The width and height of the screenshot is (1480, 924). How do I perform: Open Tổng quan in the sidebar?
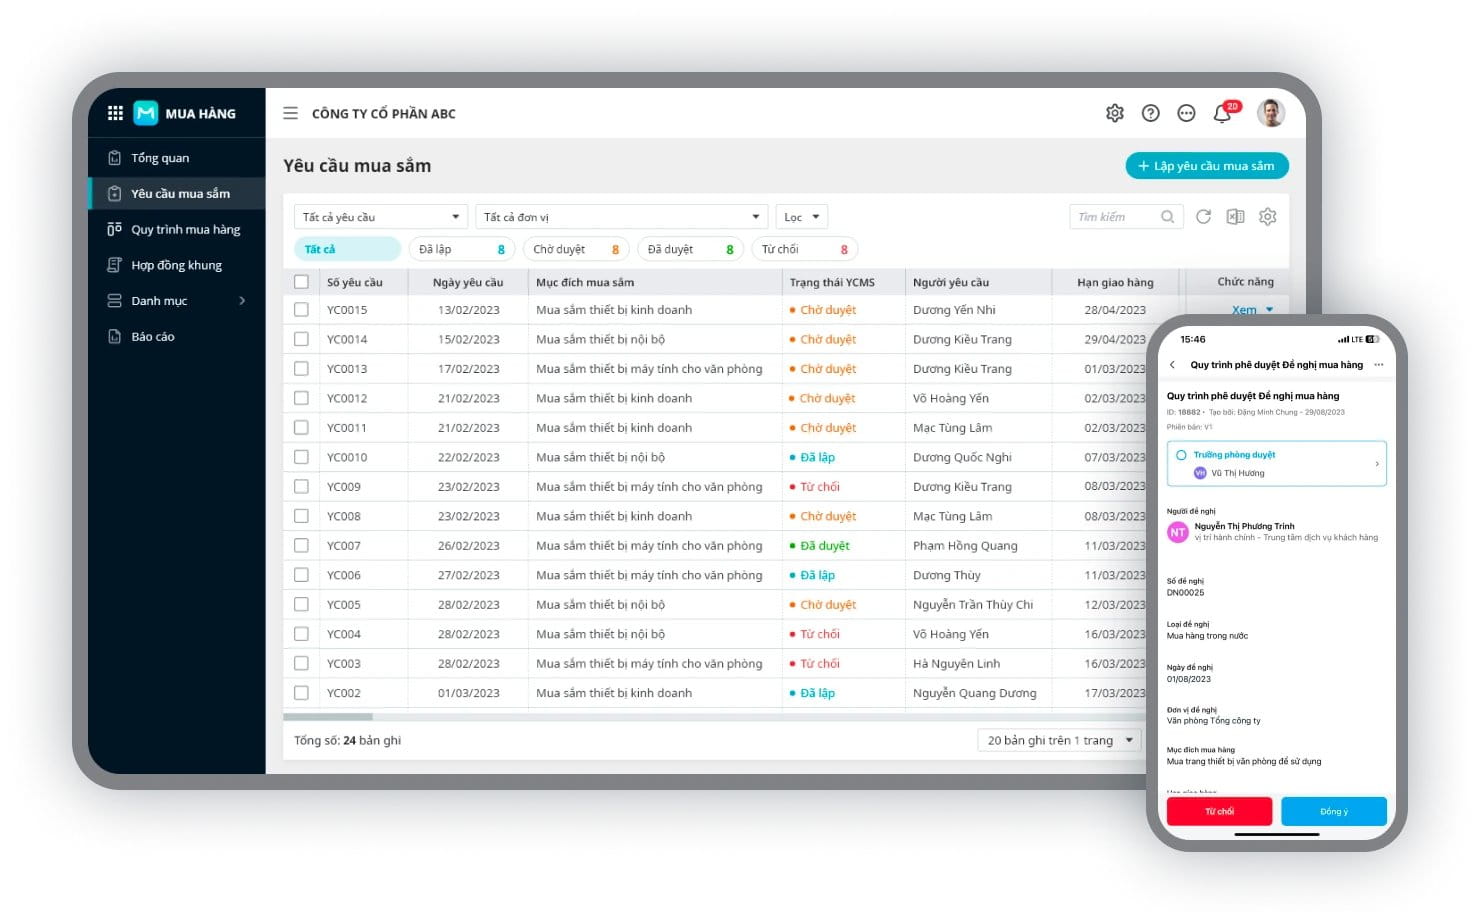pos(177,158)
